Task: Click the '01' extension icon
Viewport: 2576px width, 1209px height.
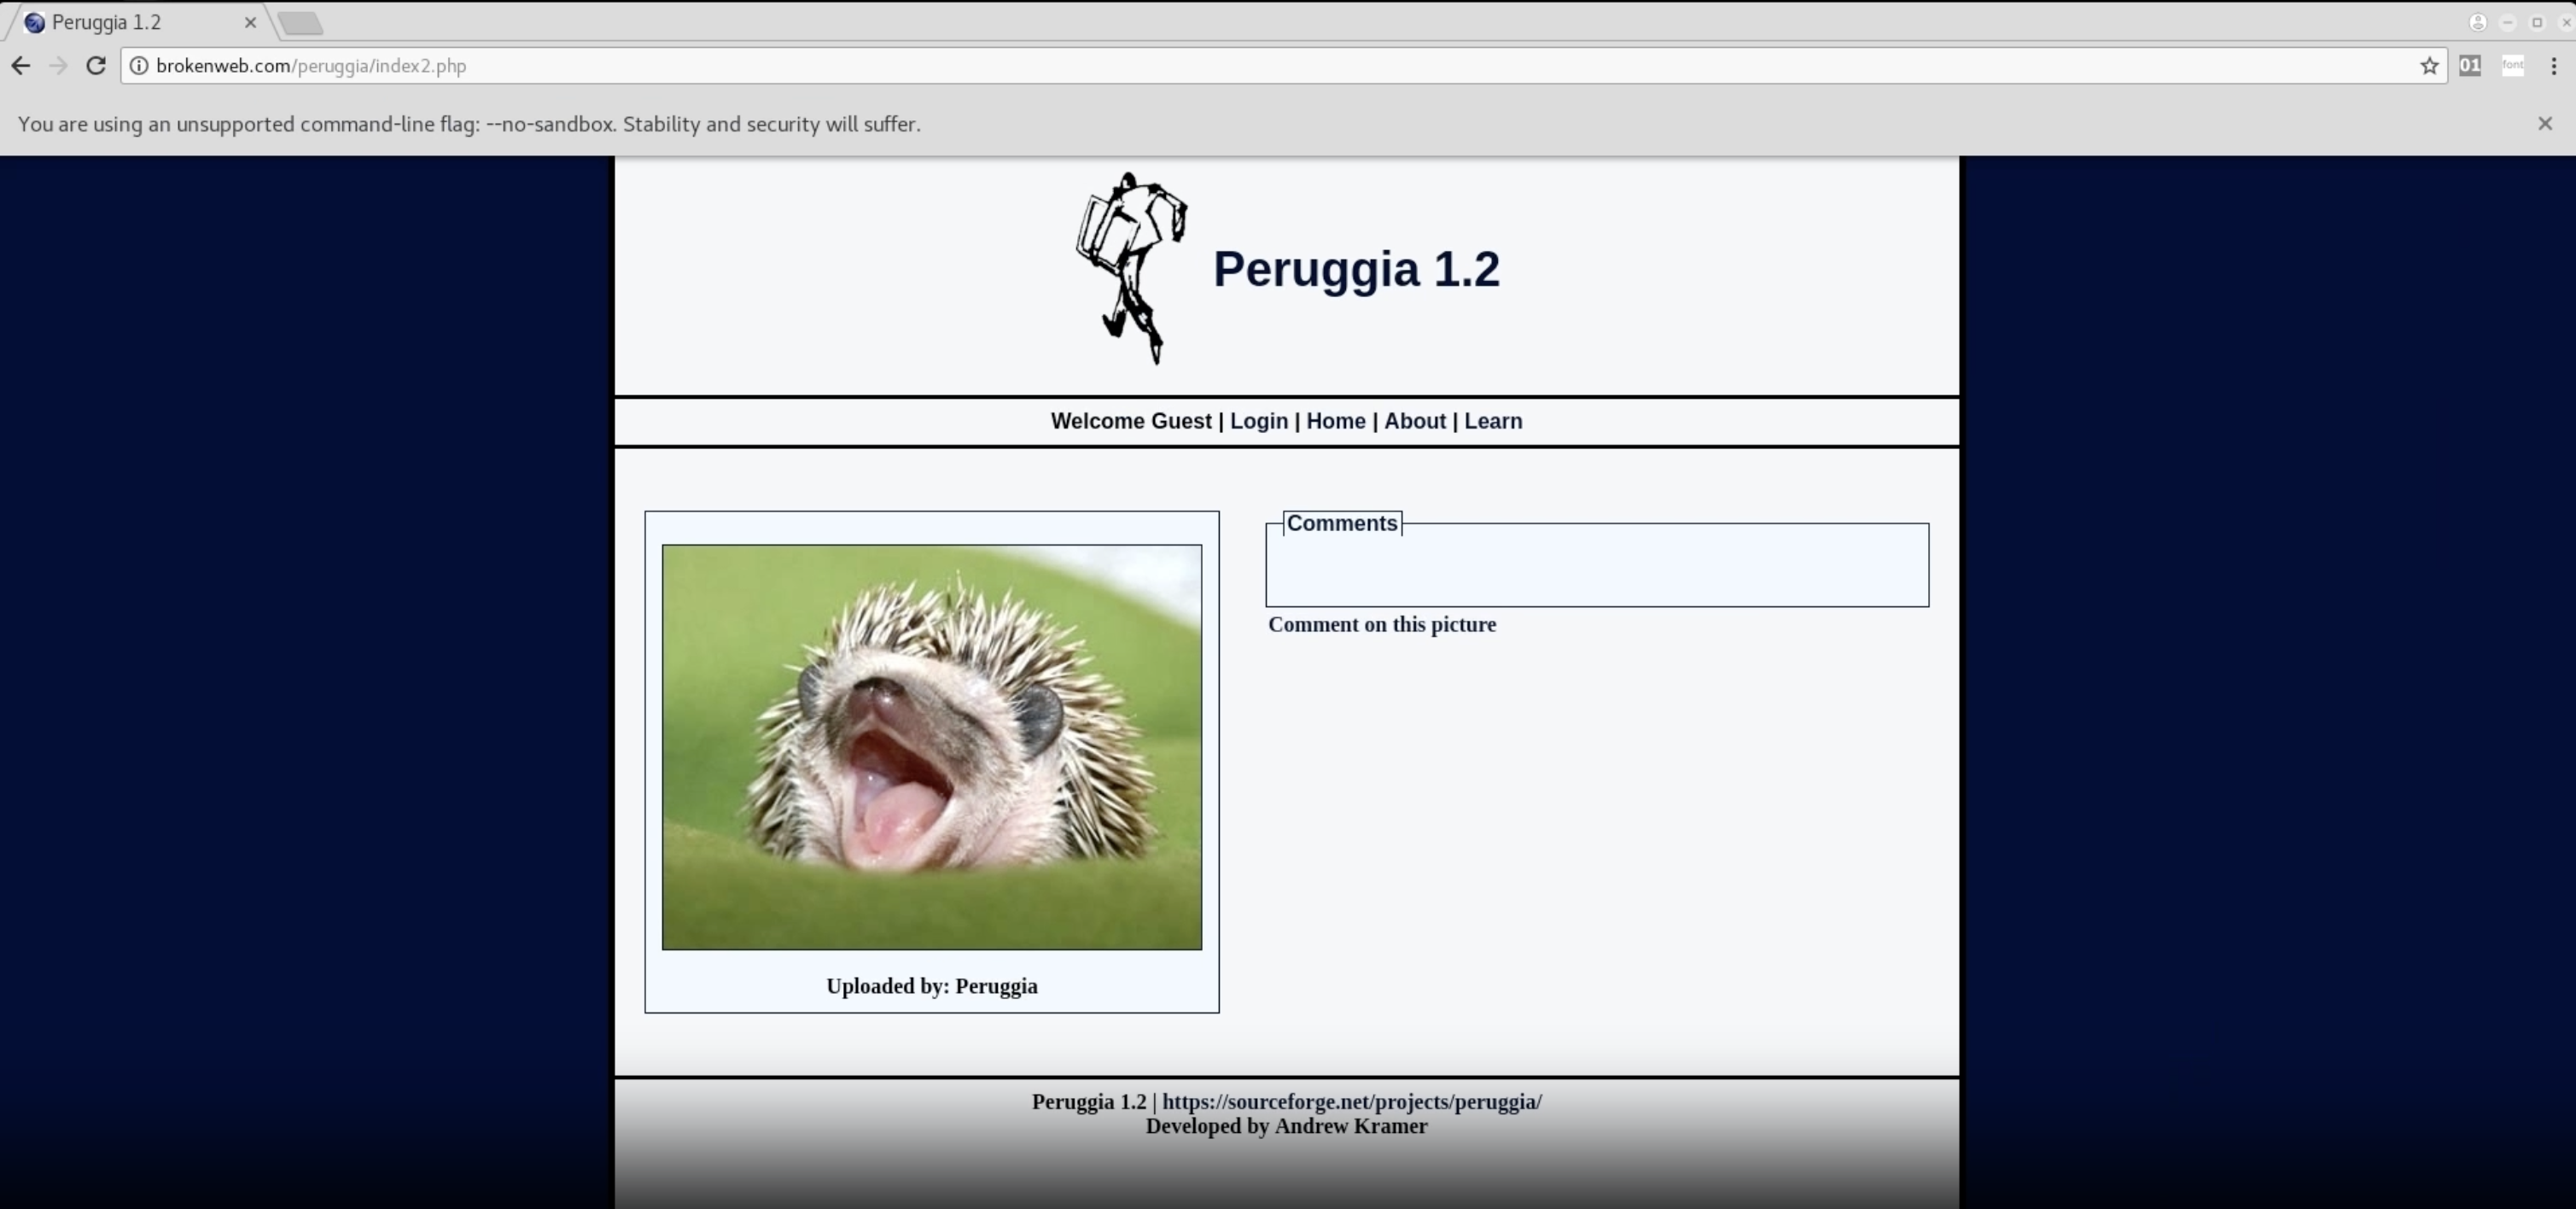Action: coord(2470,66)
